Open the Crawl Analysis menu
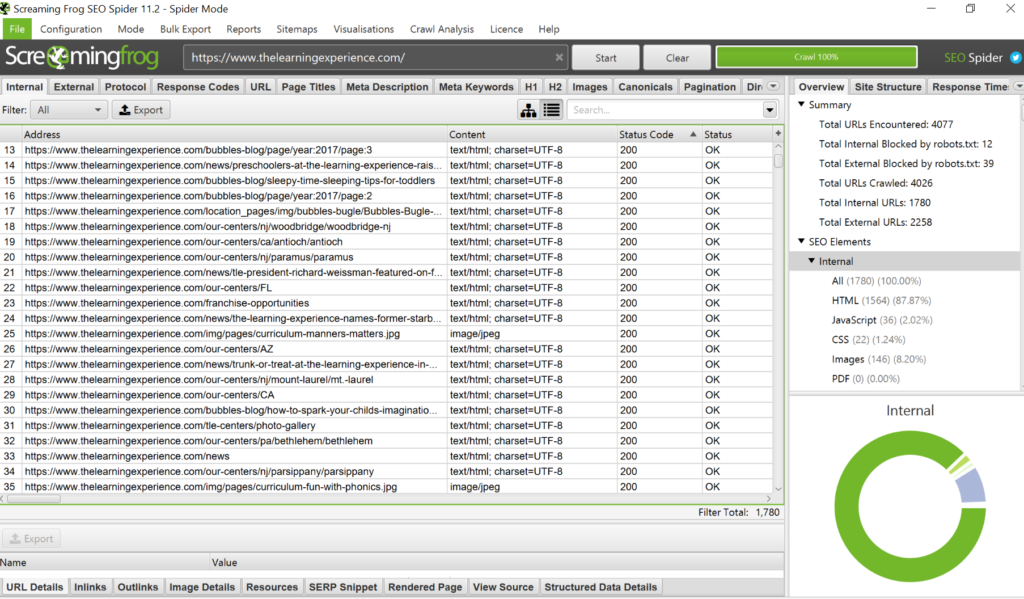The width and height of the screenshot is (1024, 599). [441, 29]
